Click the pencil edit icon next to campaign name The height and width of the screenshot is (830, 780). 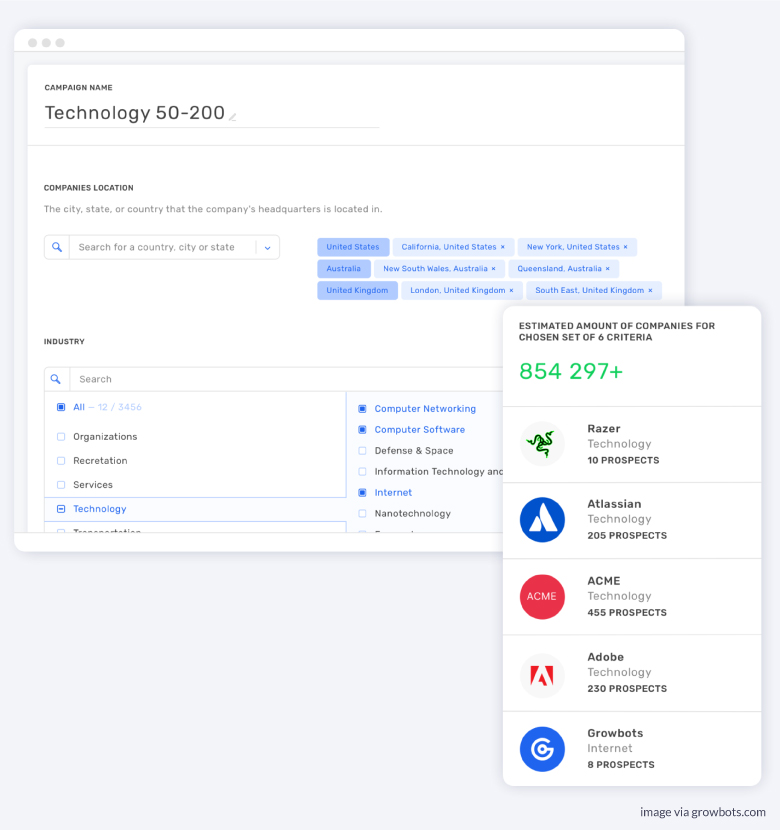[x=232, y=116]
